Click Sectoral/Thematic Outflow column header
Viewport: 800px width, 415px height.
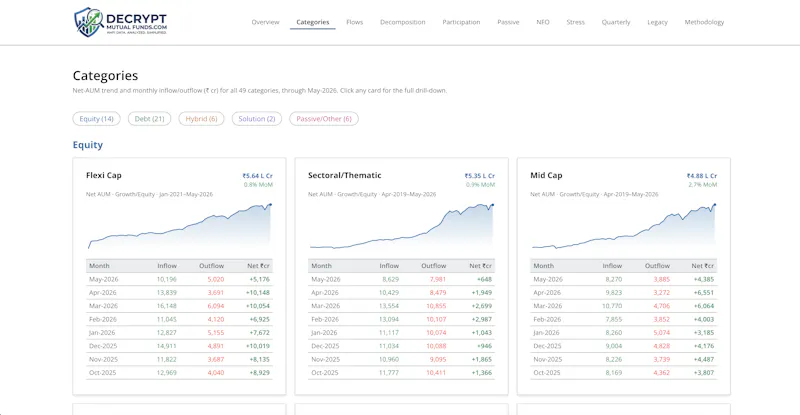(434, 266)
